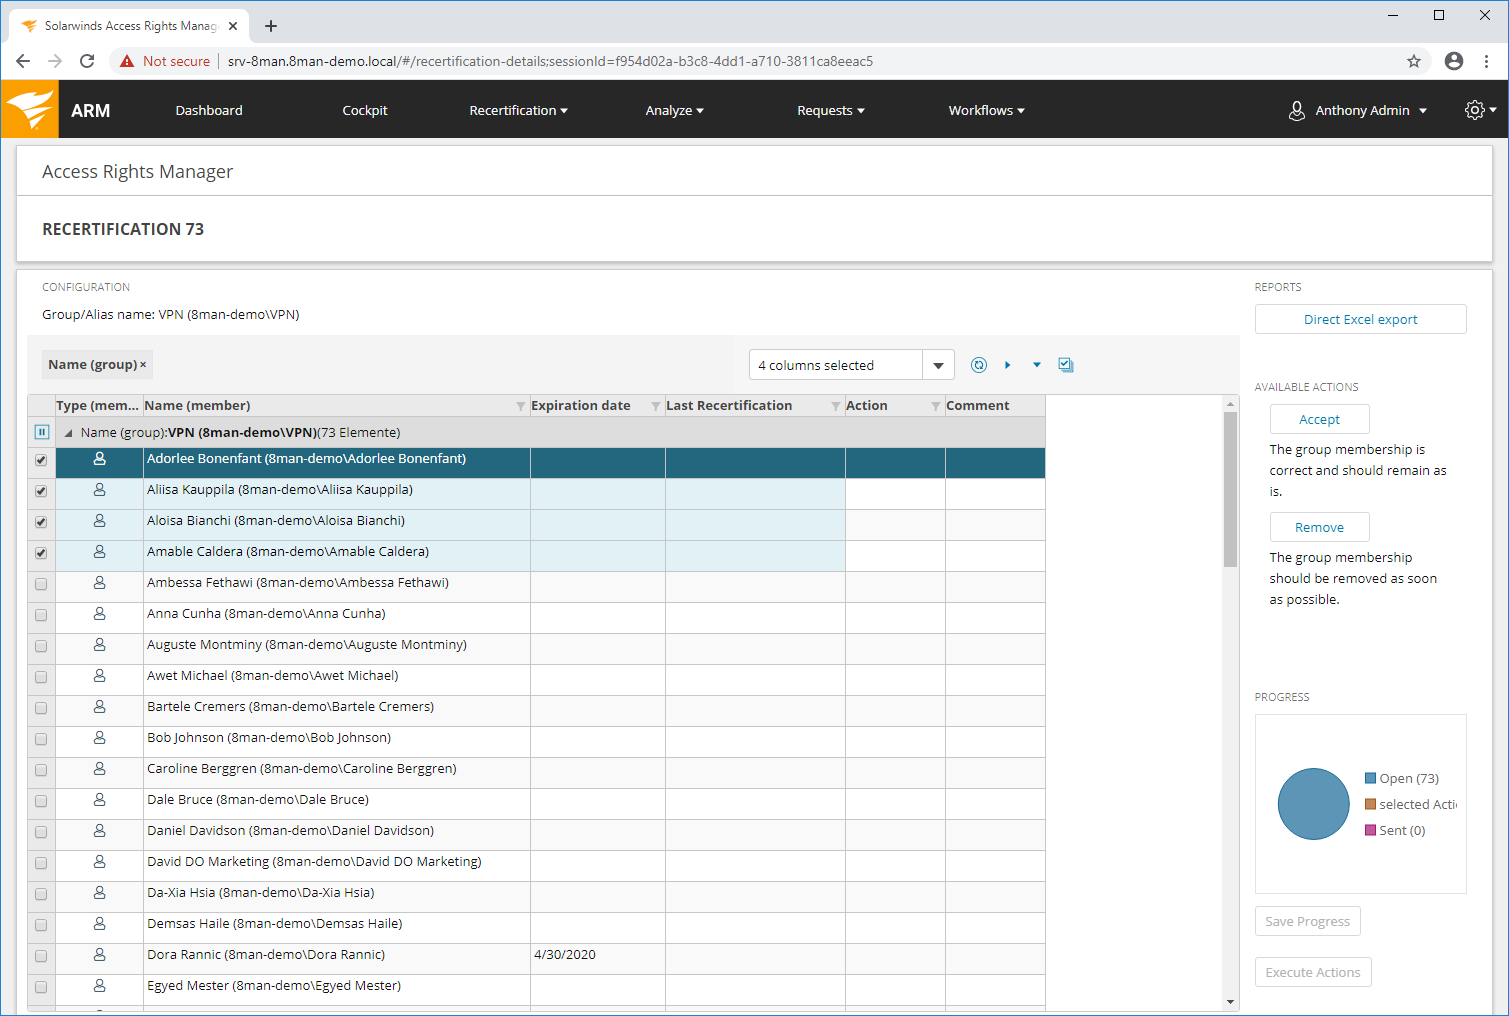1509x1016 pixels.
Task: Click the Execute Actions button
Action: (1312, 972)
